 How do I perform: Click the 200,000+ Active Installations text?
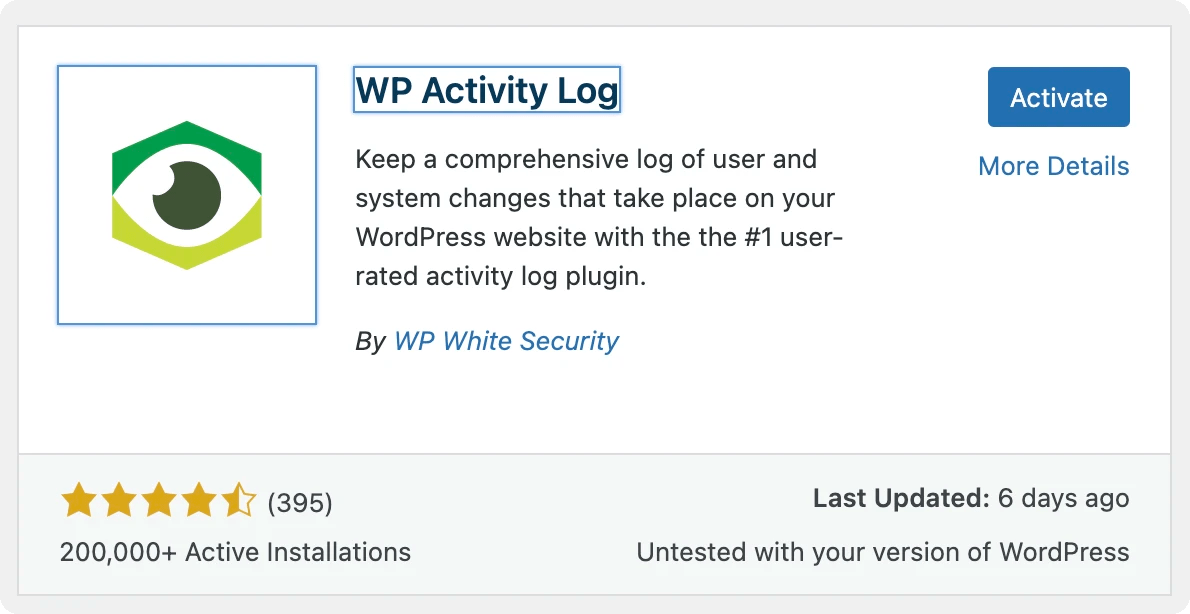235,552
